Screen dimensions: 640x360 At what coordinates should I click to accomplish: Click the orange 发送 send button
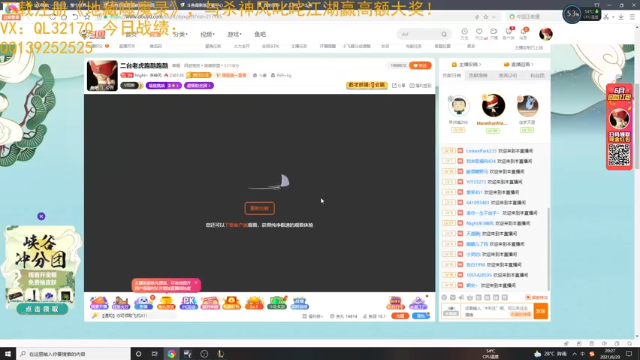(x=541, y=311)
